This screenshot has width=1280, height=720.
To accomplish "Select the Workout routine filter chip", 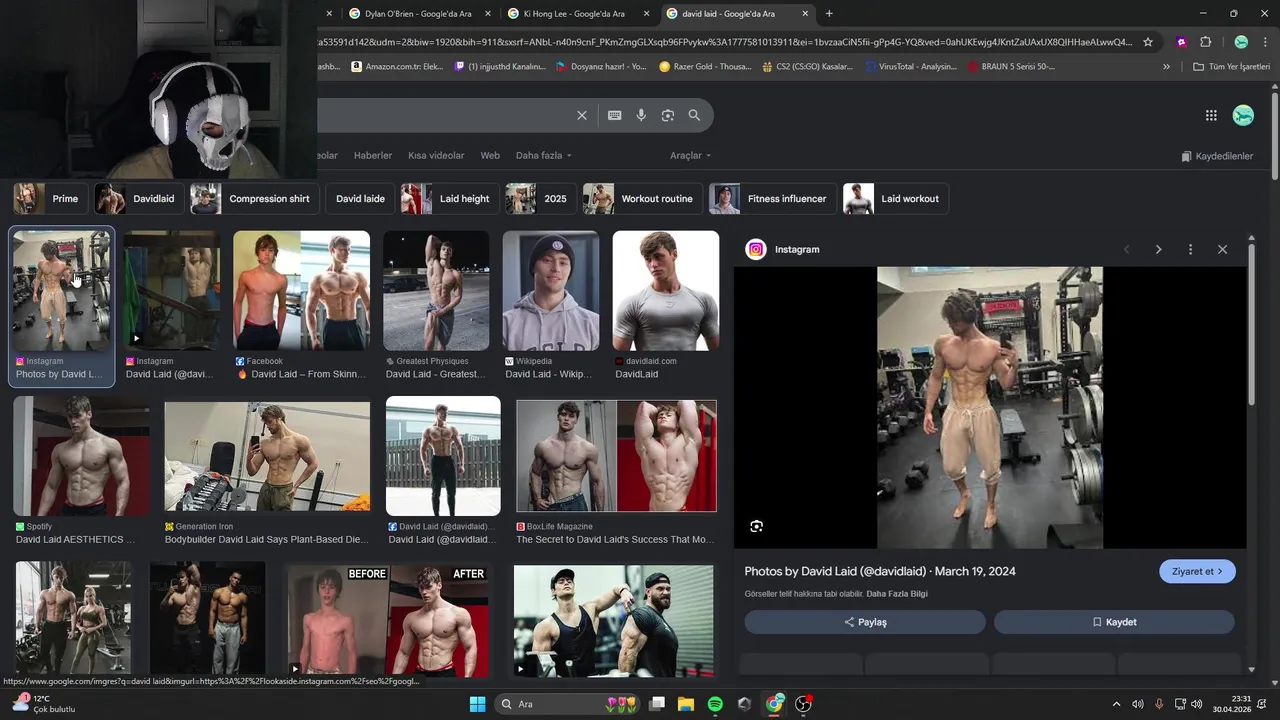I will 642,198.
